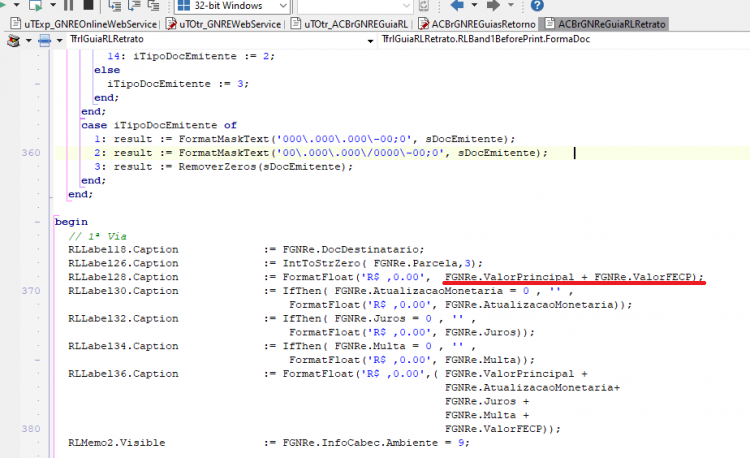Navigate back with the blue left arrow
Image resolution: width=750 pixels, height=458 pixels.
point(457,5)
